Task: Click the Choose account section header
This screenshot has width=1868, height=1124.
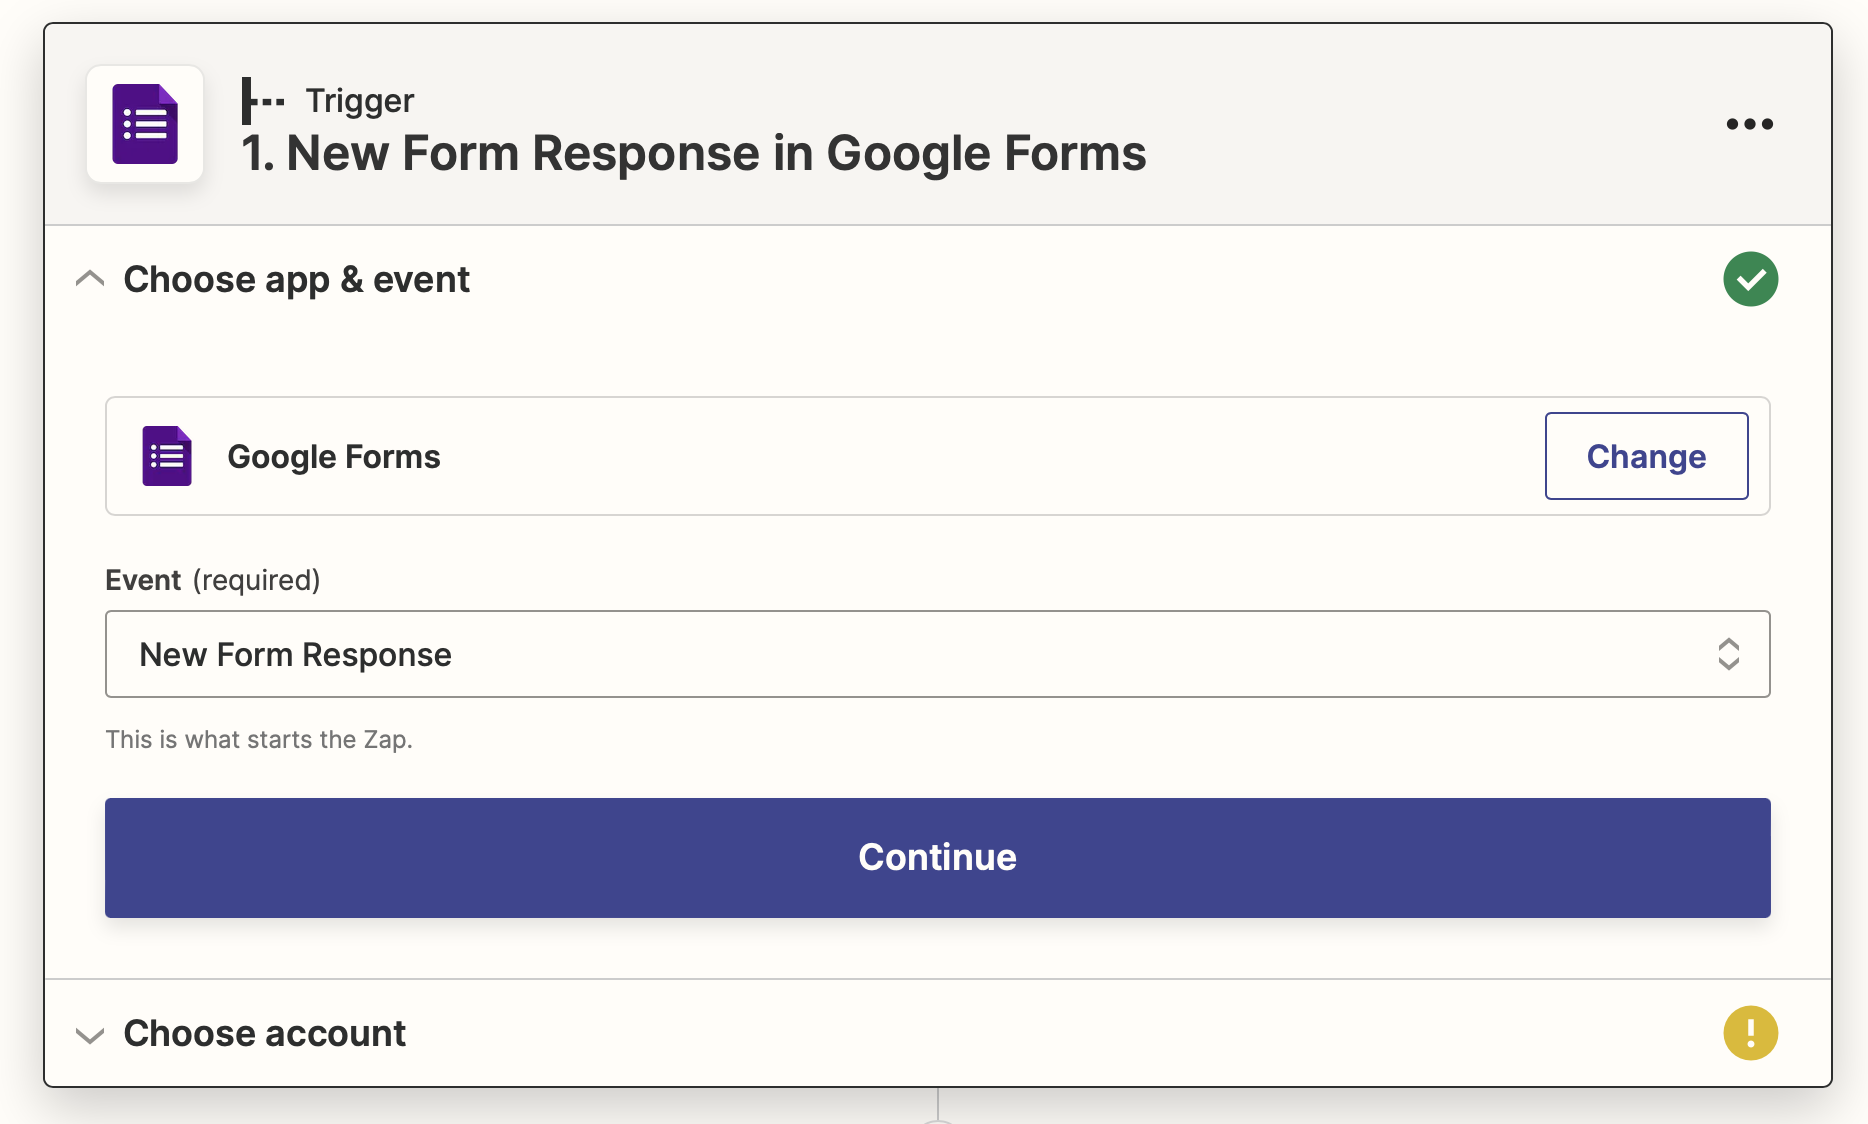Action: pyautogui.click(x=264, y=1034)
